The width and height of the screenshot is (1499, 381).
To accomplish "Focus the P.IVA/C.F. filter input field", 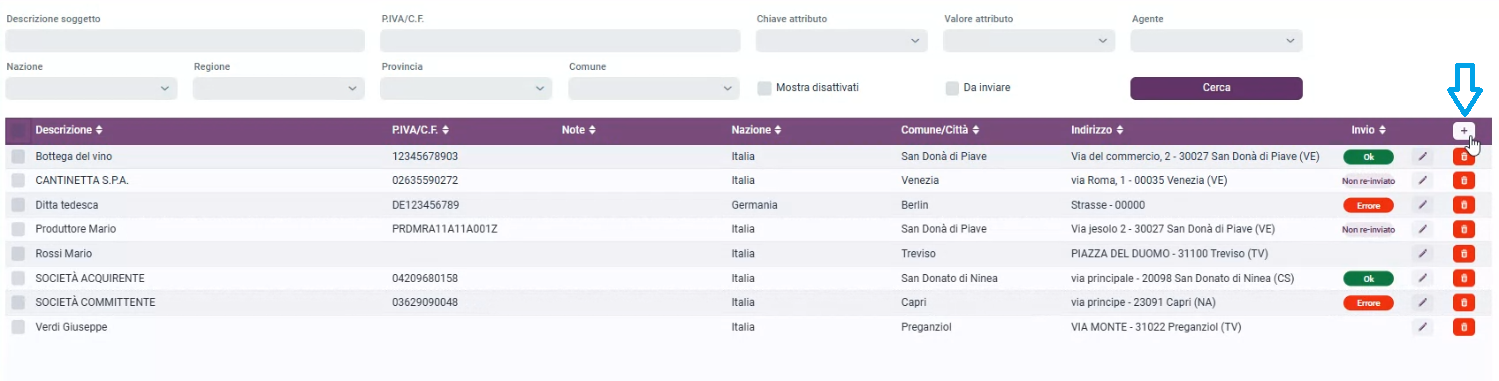I will click(560, 41).
